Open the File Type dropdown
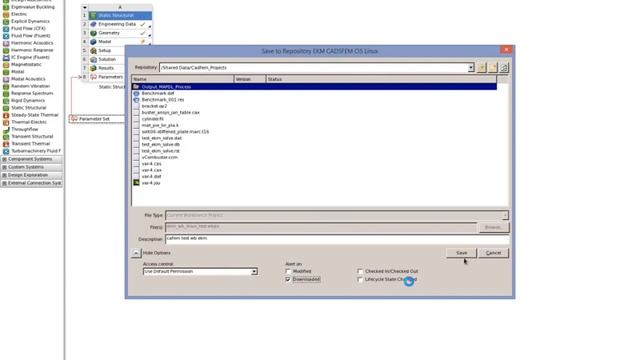The height and width of the screenshot is (360, 640). [505, 215]
